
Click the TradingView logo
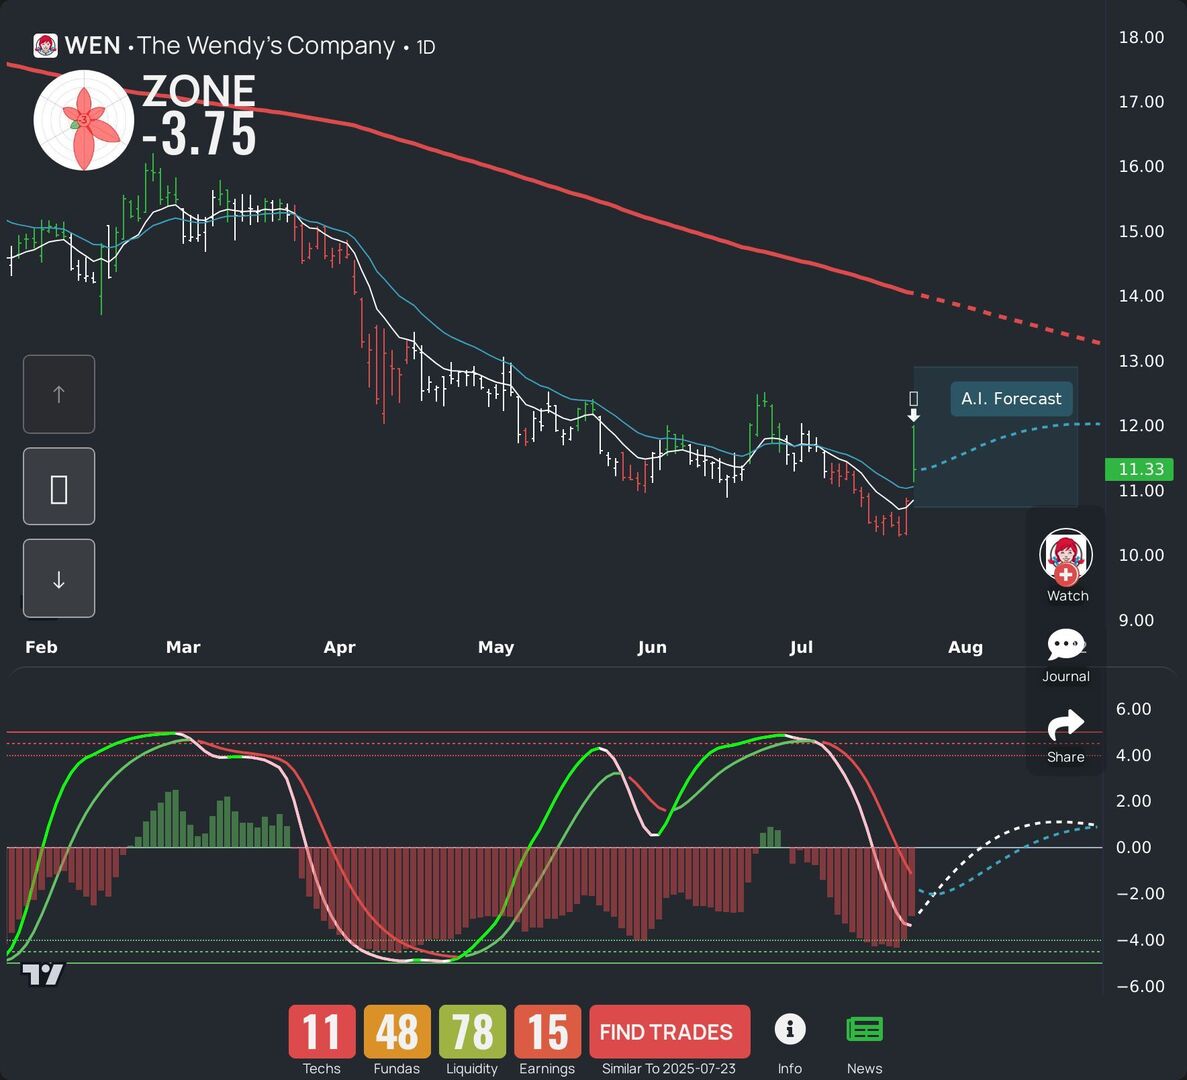pyautogui.click(x=42, y=975)
